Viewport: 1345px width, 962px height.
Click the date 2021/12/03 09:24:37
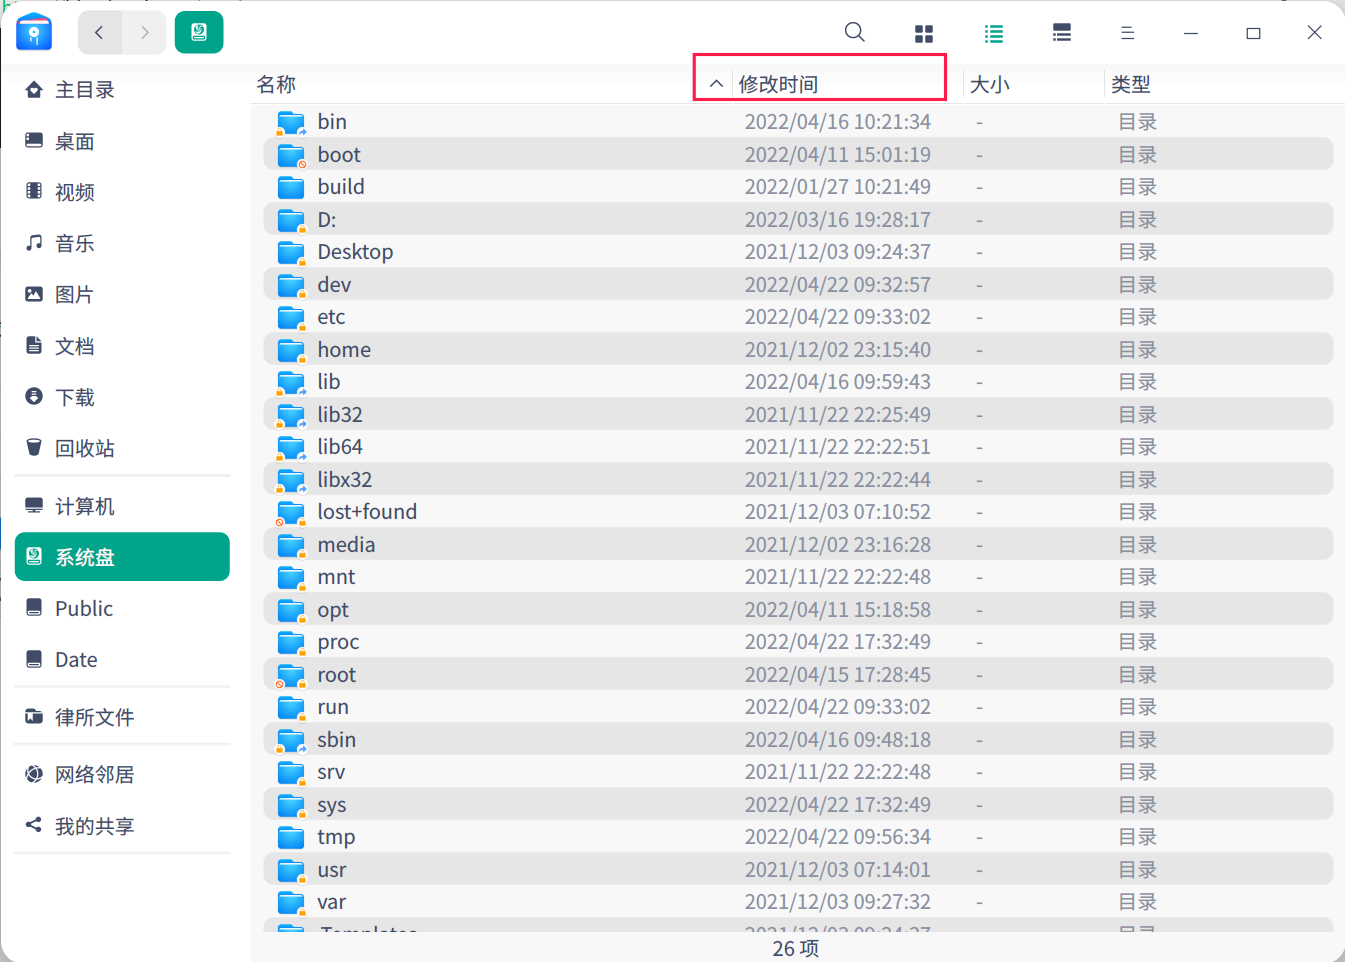pos(838,252)
